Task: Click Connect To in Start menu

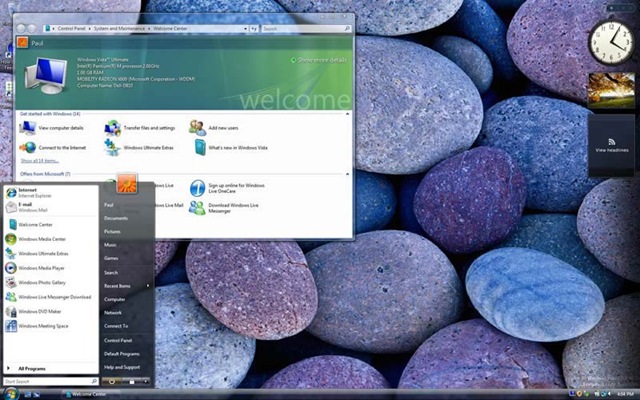Action: [116, 326]
